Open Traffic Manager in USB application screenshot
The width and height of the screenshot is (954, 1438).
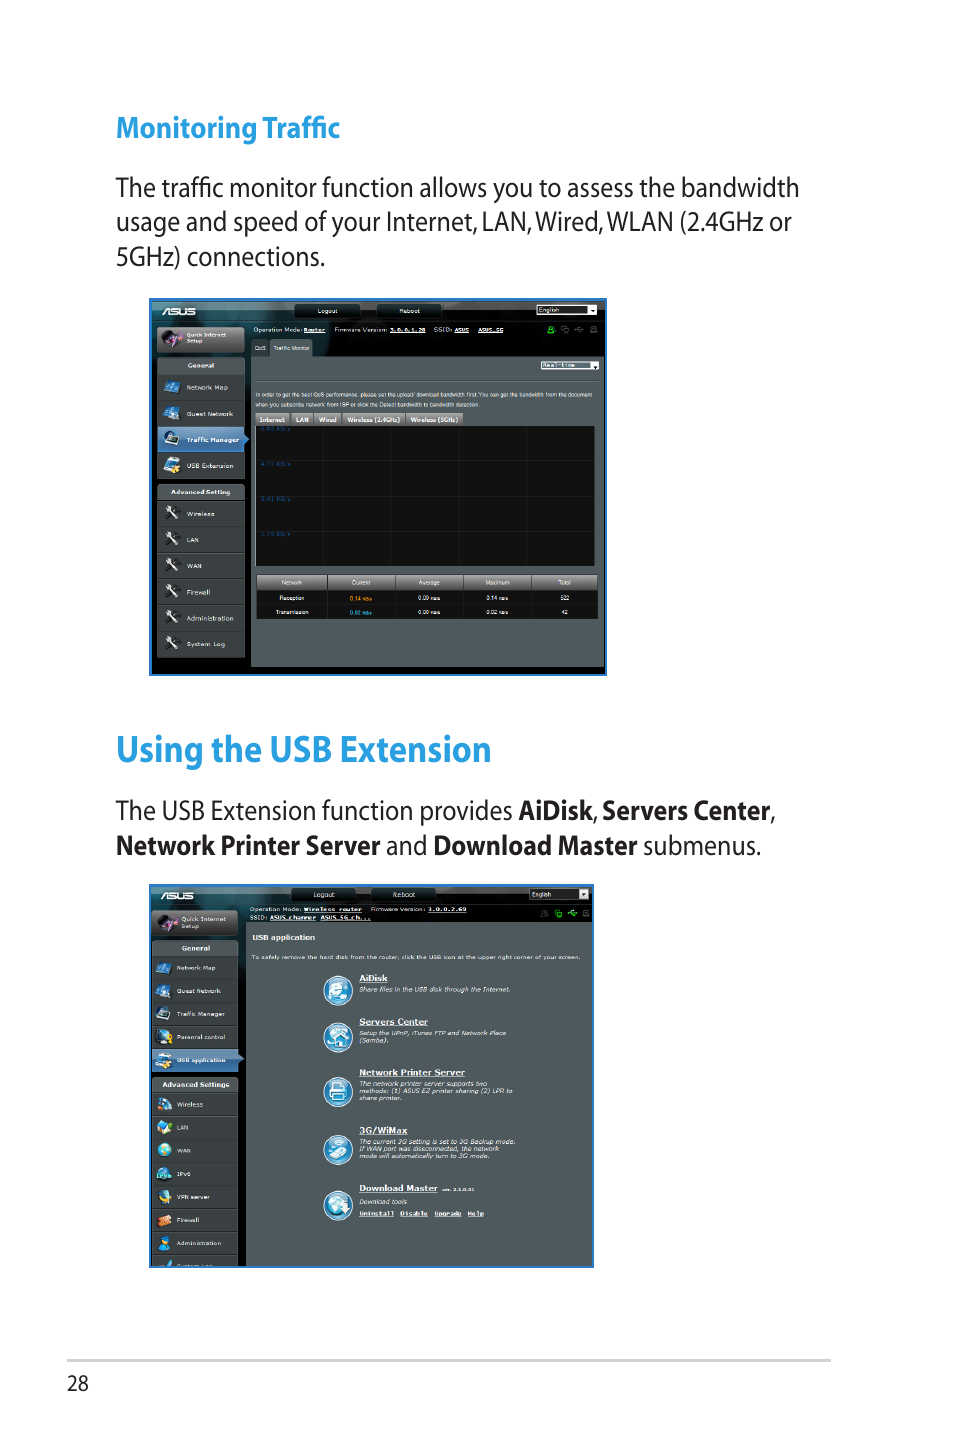point(195,1013)
